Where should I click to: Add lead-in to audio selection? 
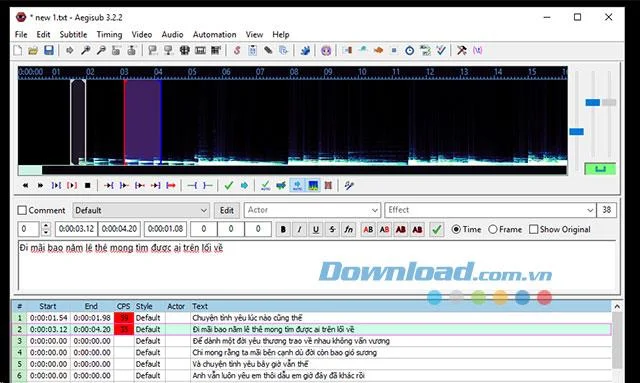[192, 185]
